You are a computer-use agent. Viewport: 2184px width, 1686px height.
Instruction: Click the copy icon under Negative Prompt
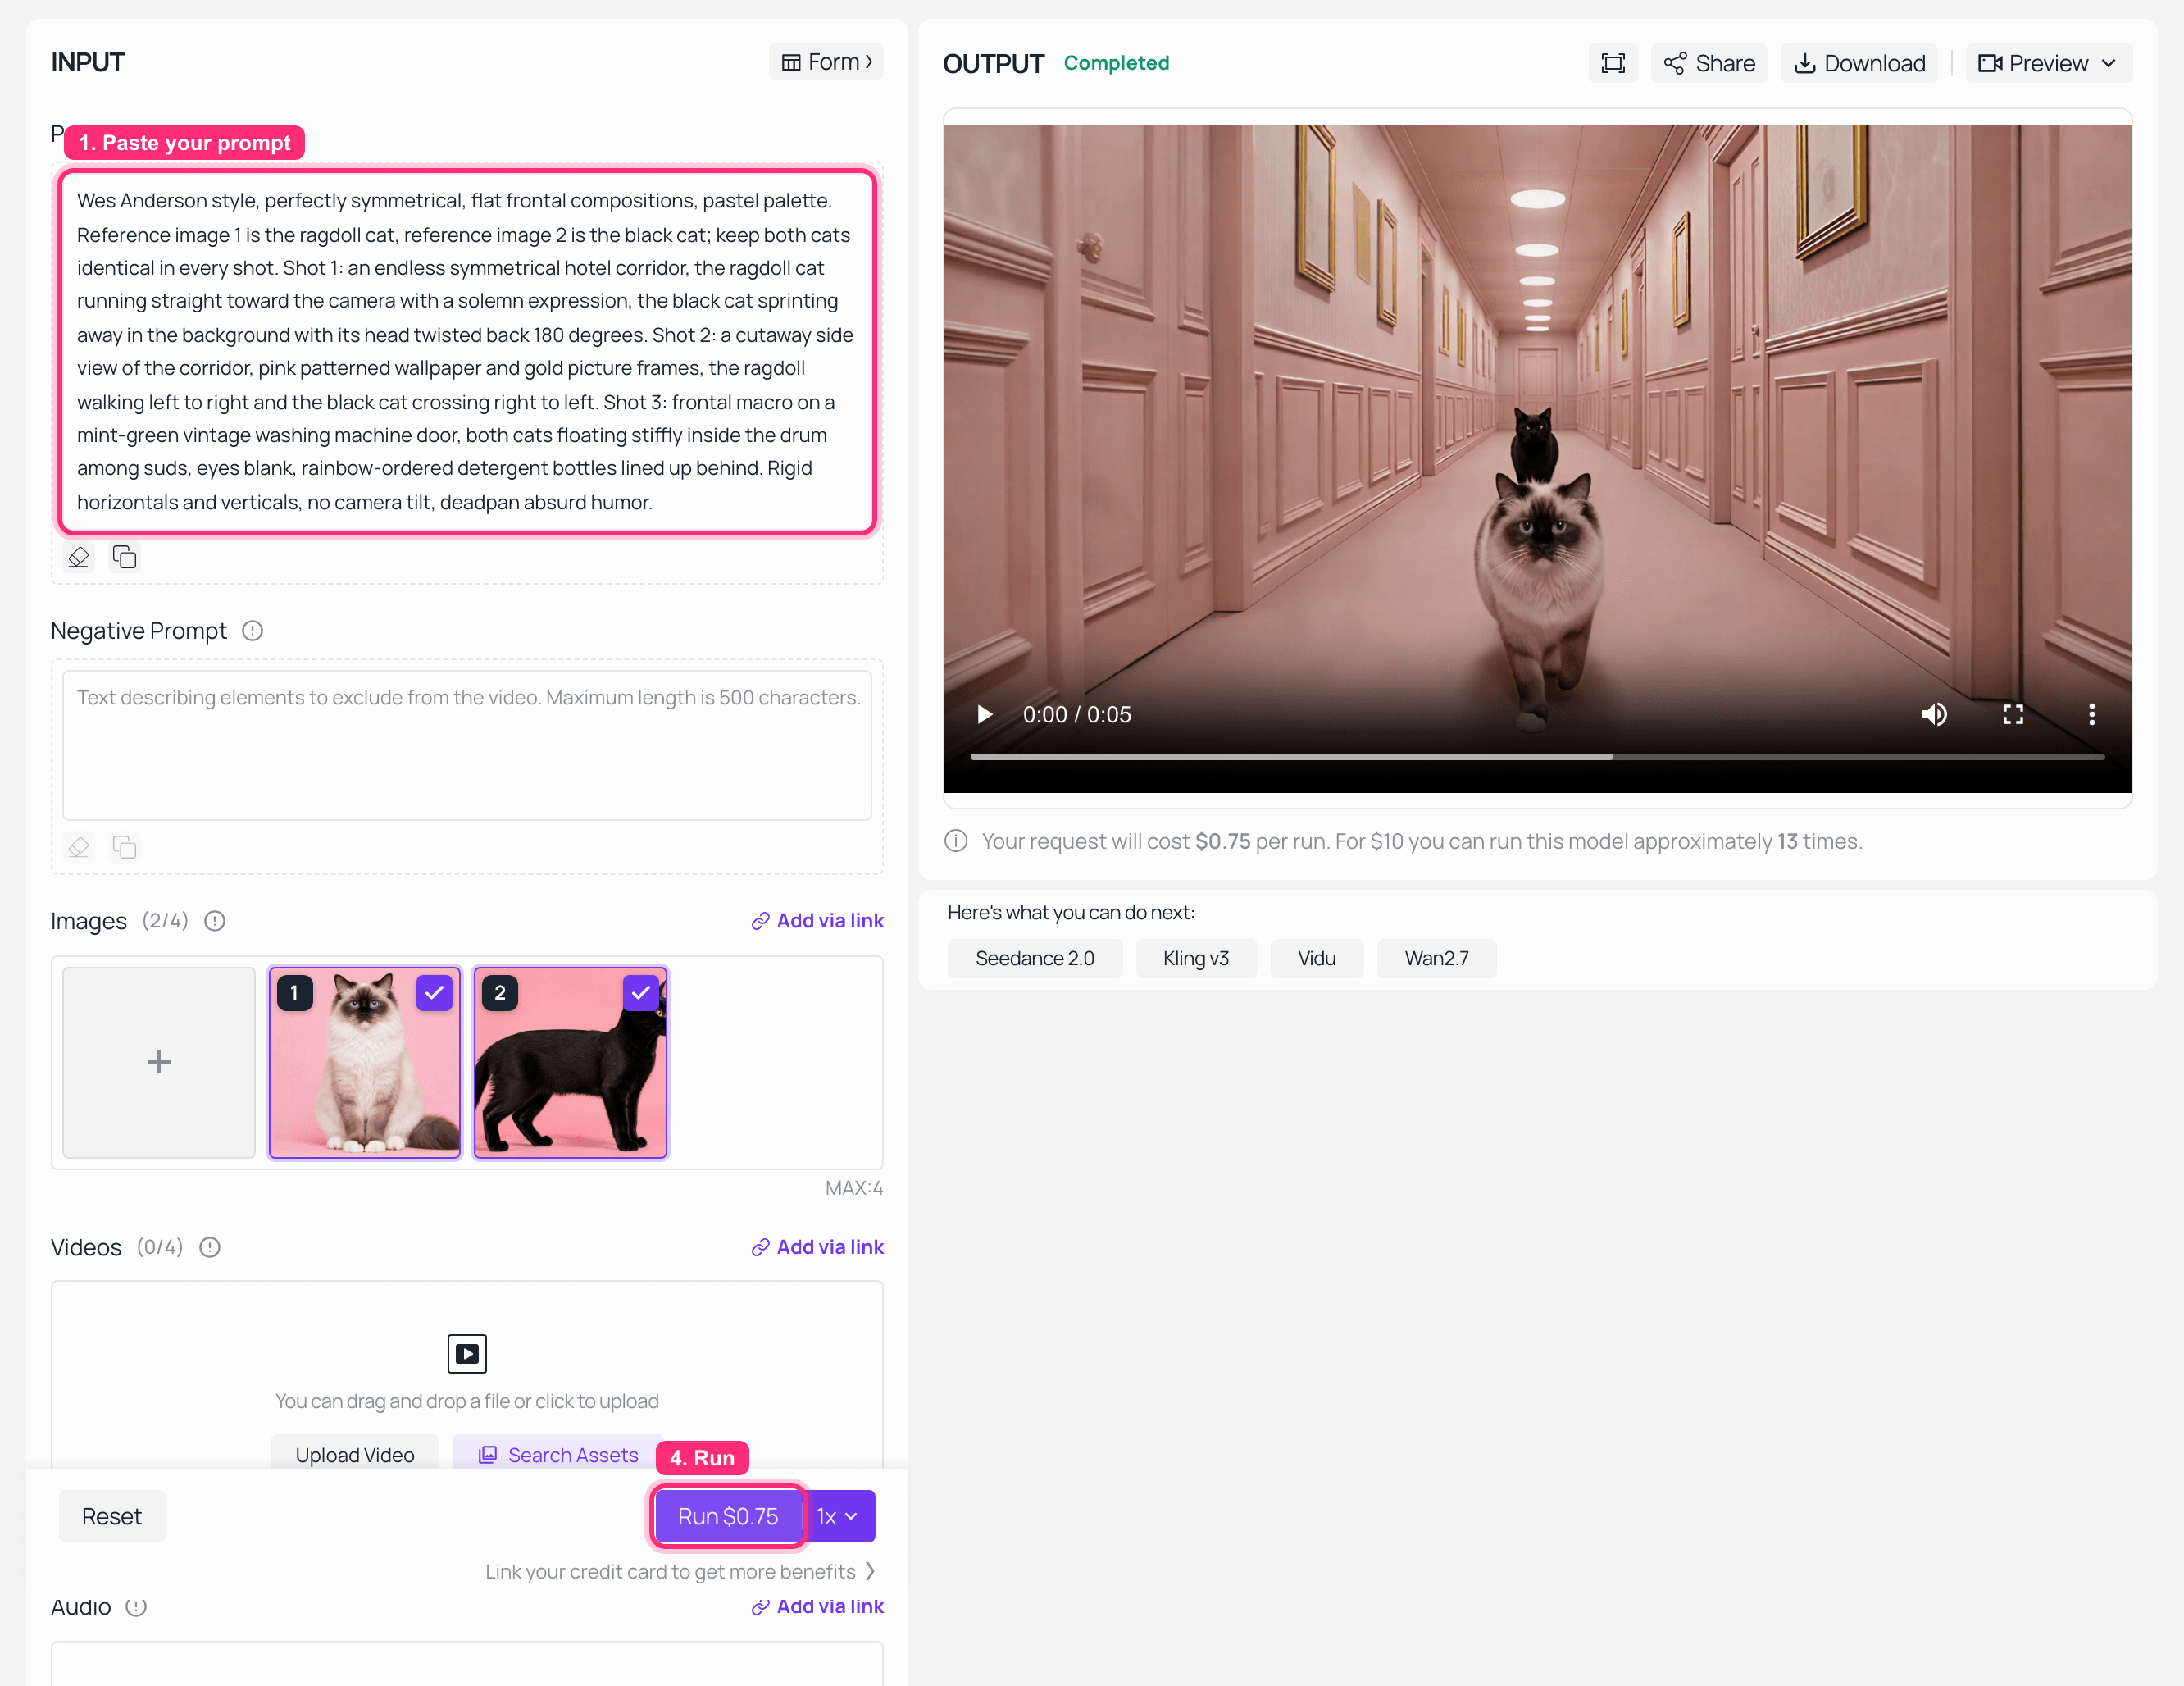(124, 847)
